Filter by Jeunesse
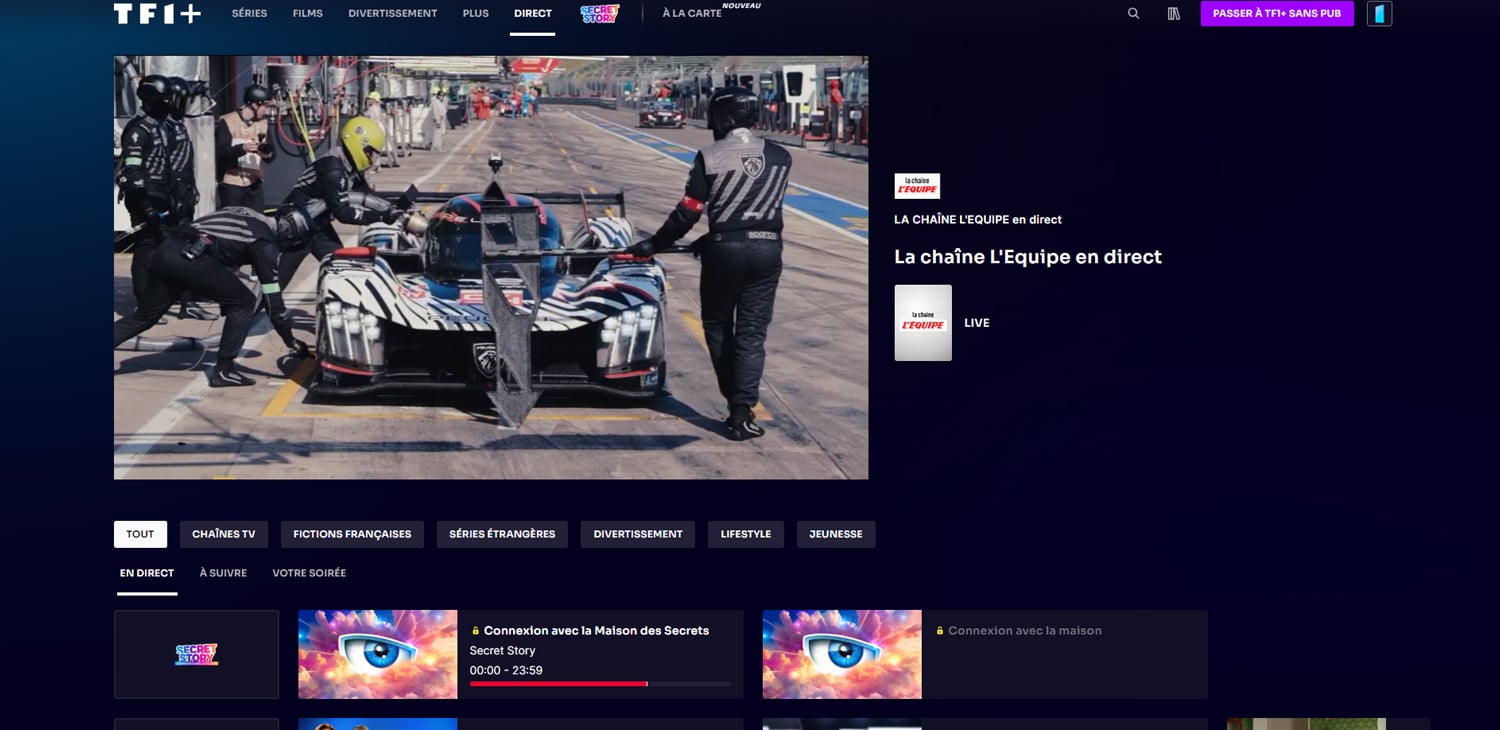1500x730 pixels. [836, 534]
